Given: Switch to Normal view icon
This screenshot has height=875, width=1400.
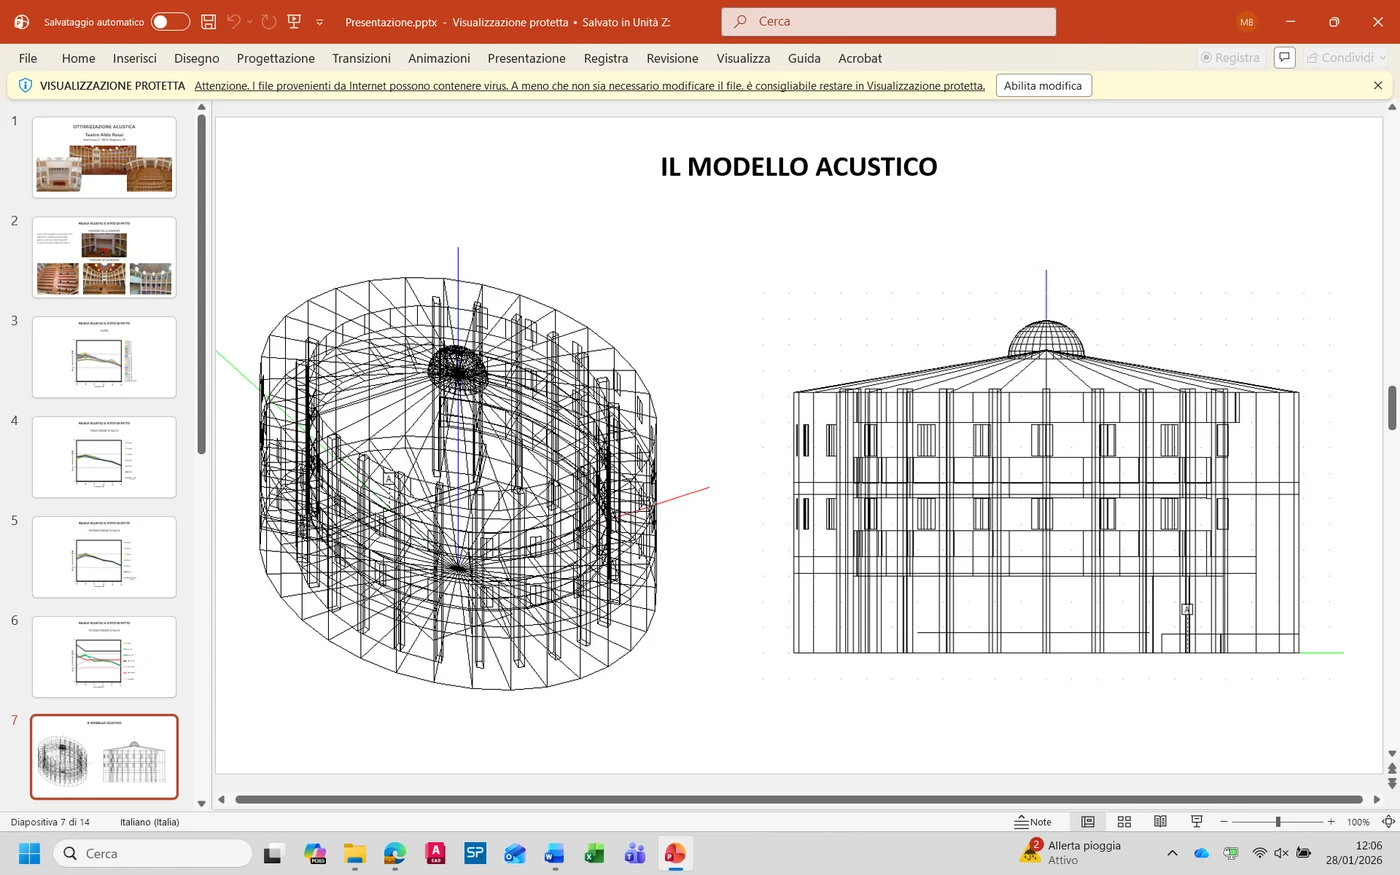Looking at the screenshot, I should 1088,822.
